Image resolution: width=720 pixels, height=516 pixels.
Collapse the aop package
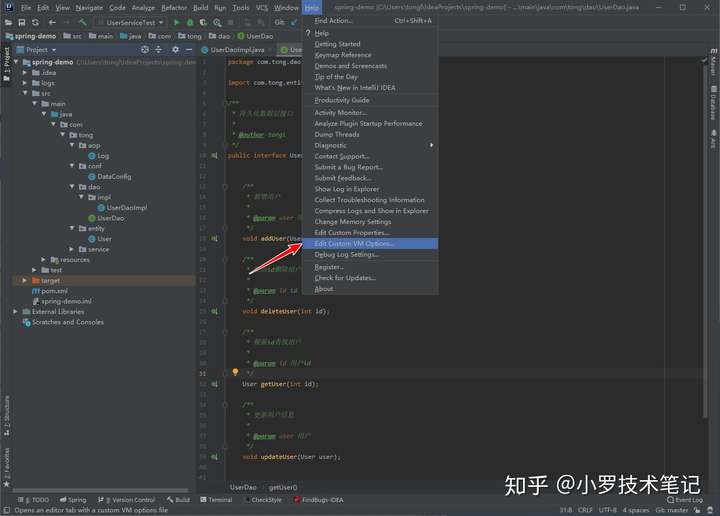[72, 145]
